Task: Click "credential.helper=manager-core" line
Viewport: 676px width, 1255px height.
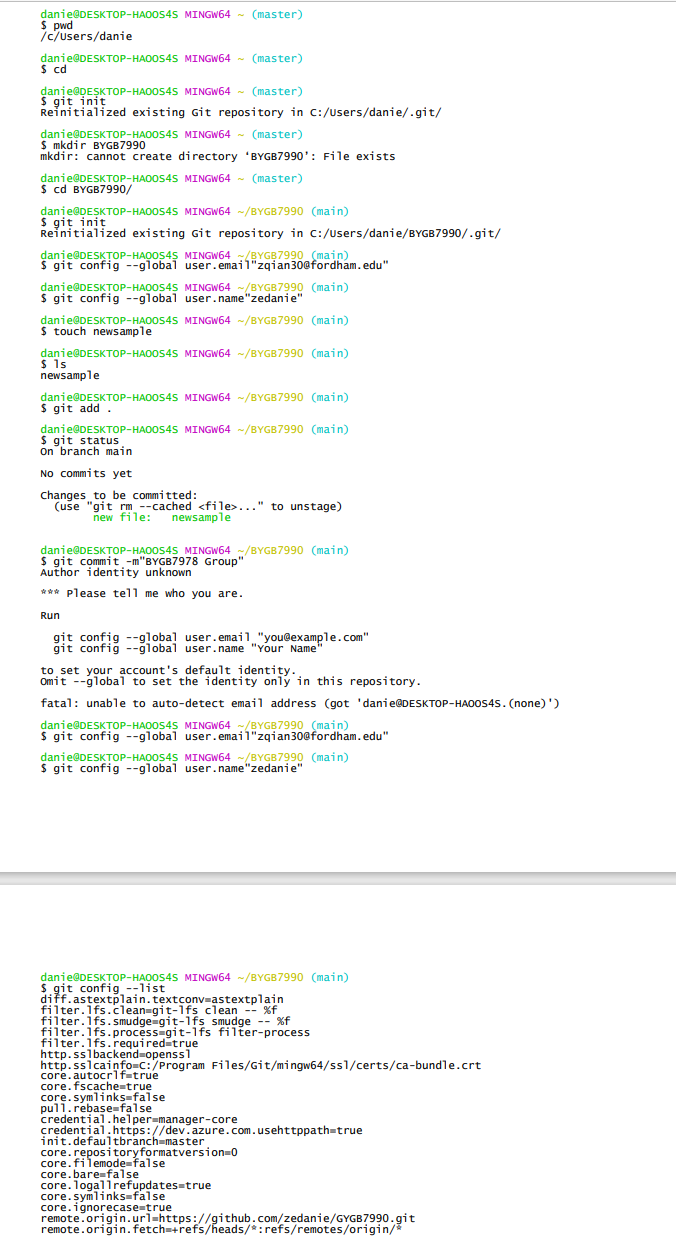Action: (x=139, y=1119)
